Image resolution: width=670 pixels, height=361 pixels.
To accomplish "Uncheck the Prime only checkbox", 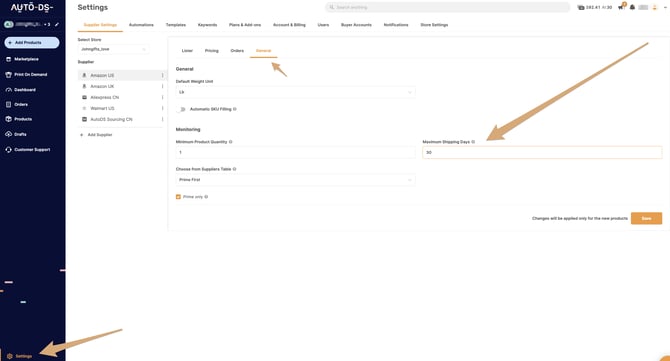I will [x=178, y=197].
